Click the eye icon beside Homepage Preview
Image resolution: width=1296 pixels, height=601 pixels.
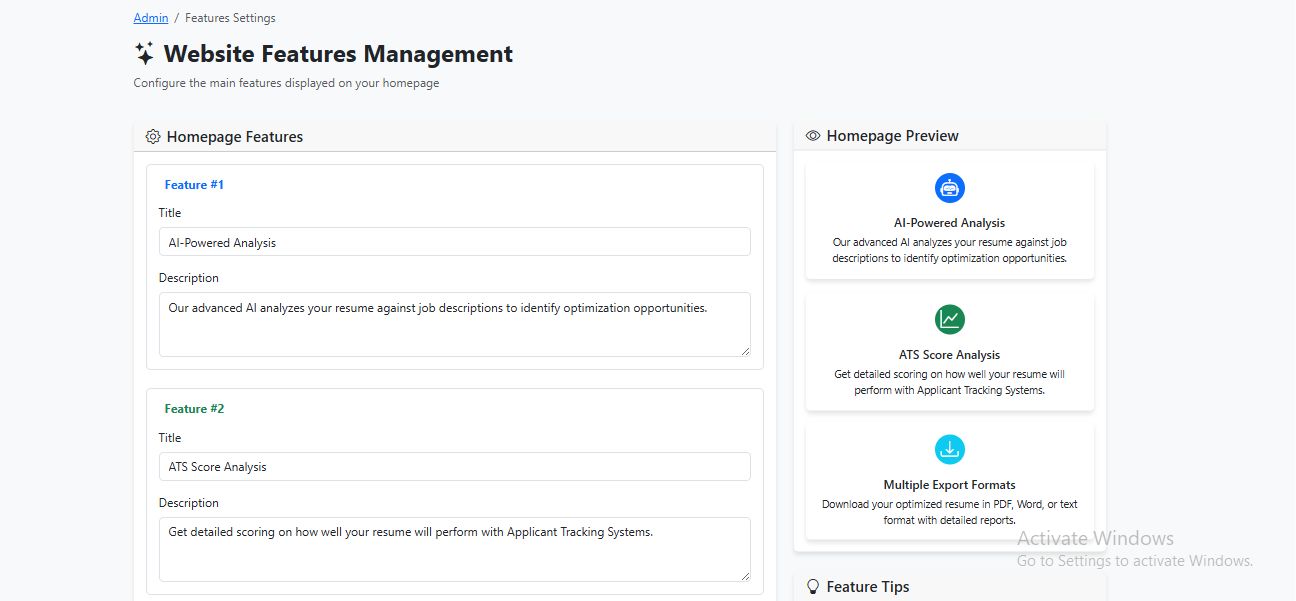click(813, 136)
